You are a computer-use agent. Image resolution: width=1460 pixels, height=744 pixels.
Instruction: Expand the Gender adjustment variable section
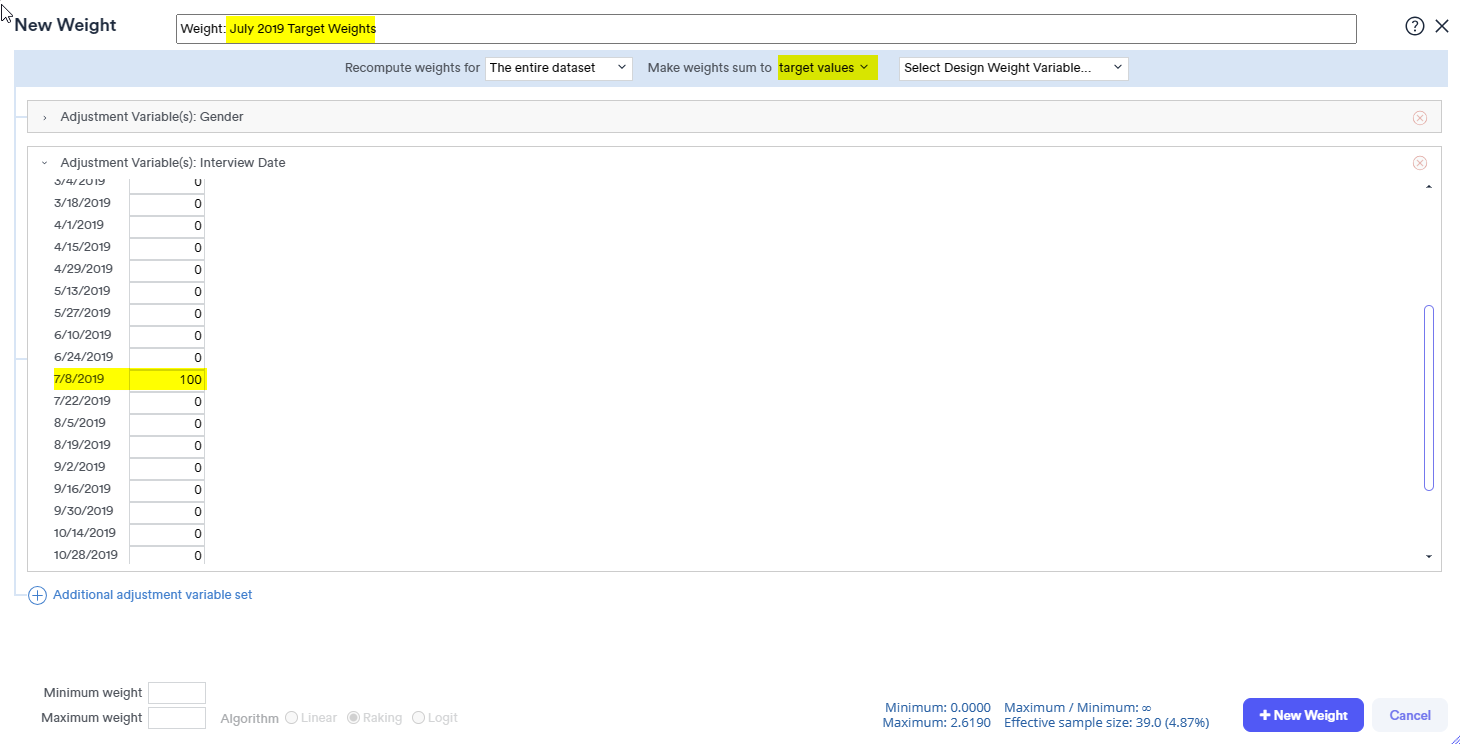[x=45, y=117]
